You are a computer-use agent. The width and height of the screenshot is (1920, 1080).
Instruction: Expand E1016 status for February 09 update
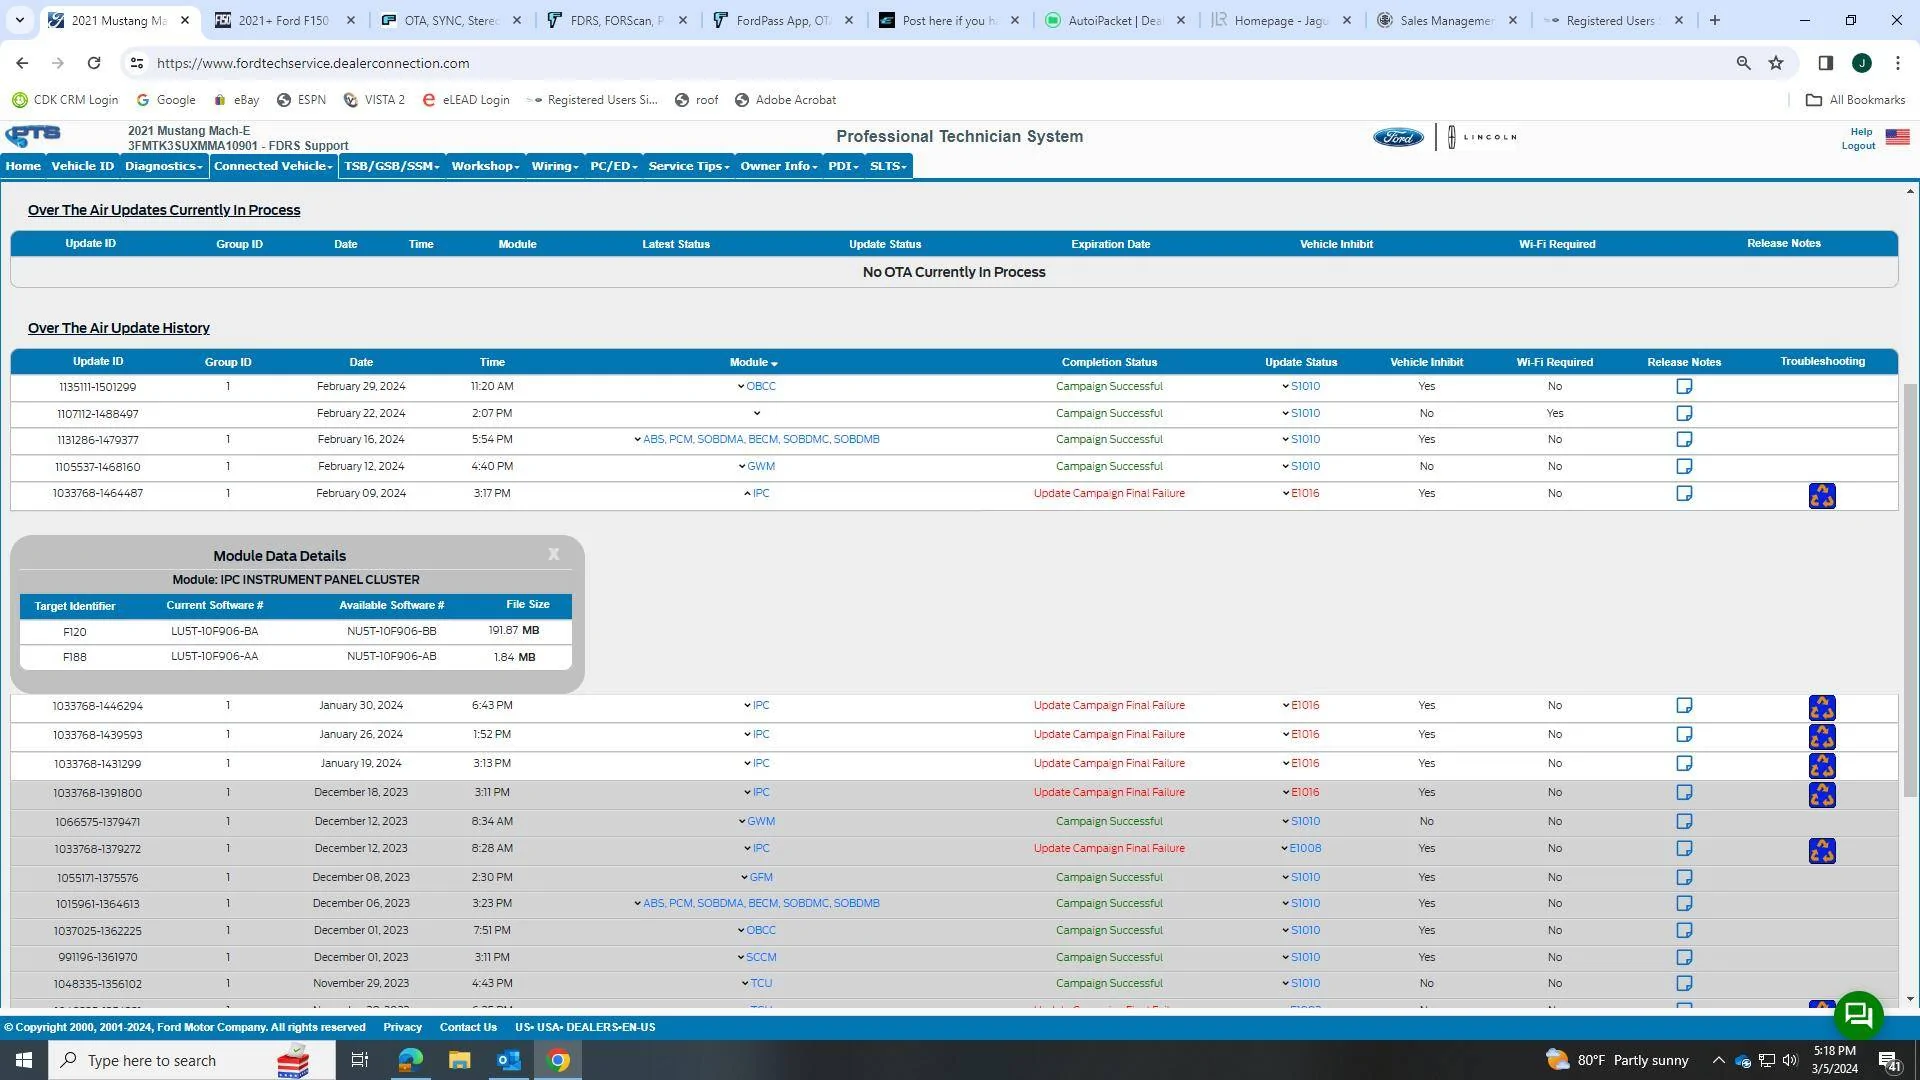1300,494
